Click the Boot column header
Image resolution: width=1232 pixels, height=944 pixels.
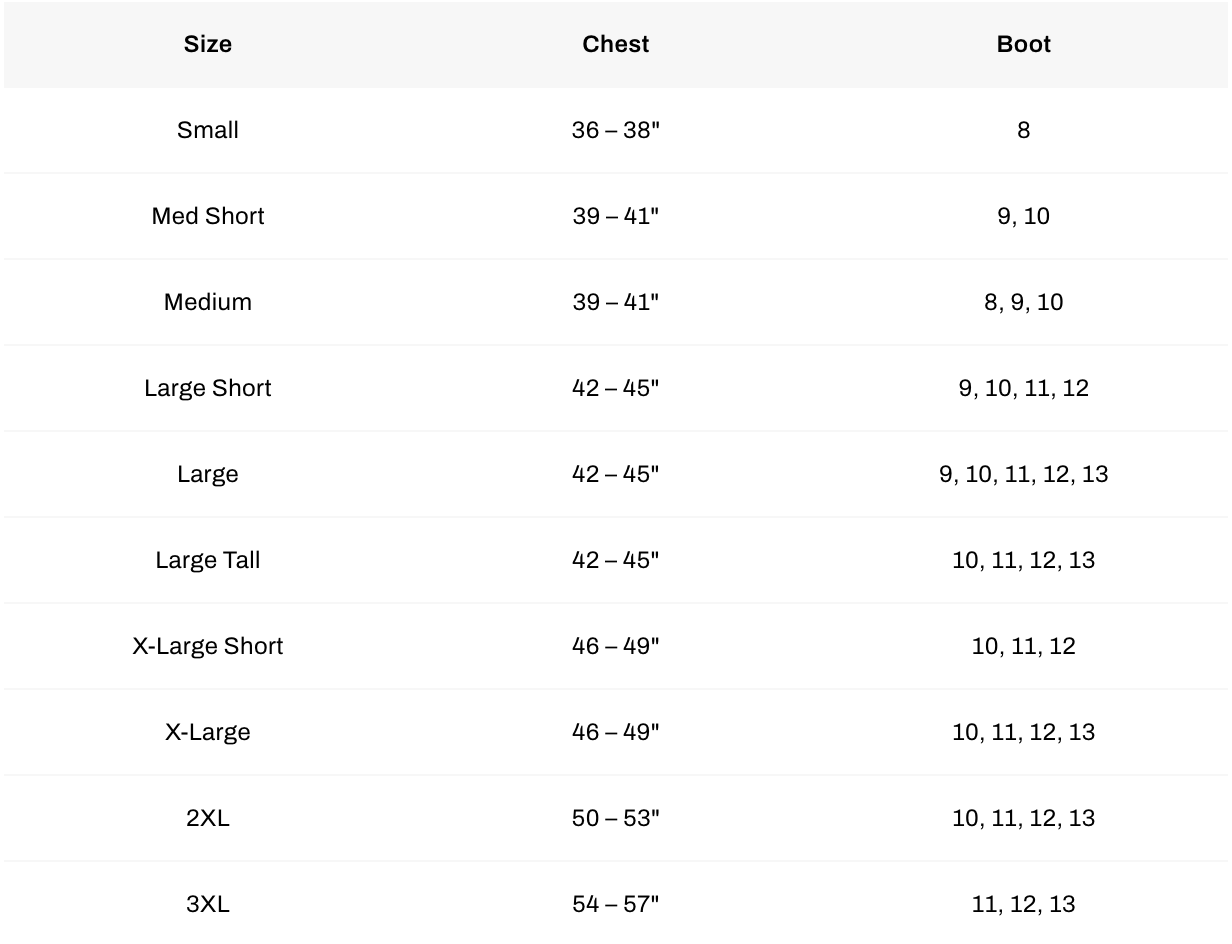(x=1024, y=44)
